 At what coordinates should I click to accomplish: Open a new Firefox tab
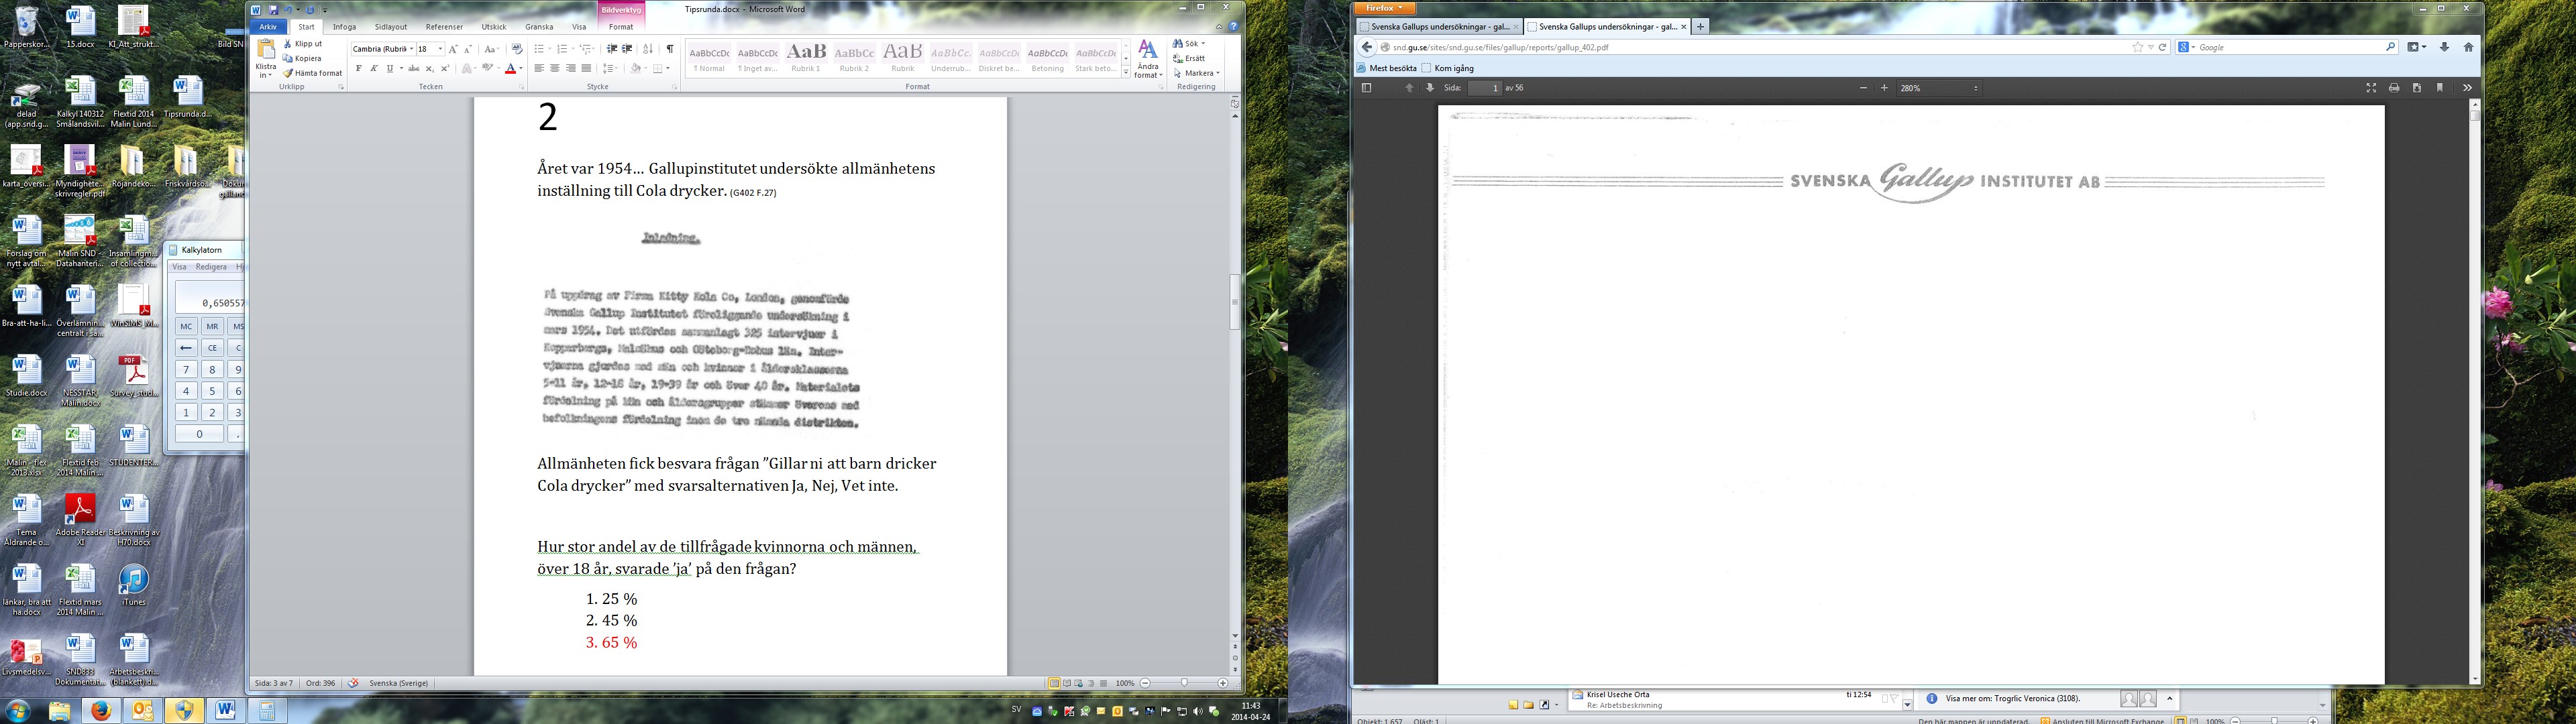coord(1701,27)
